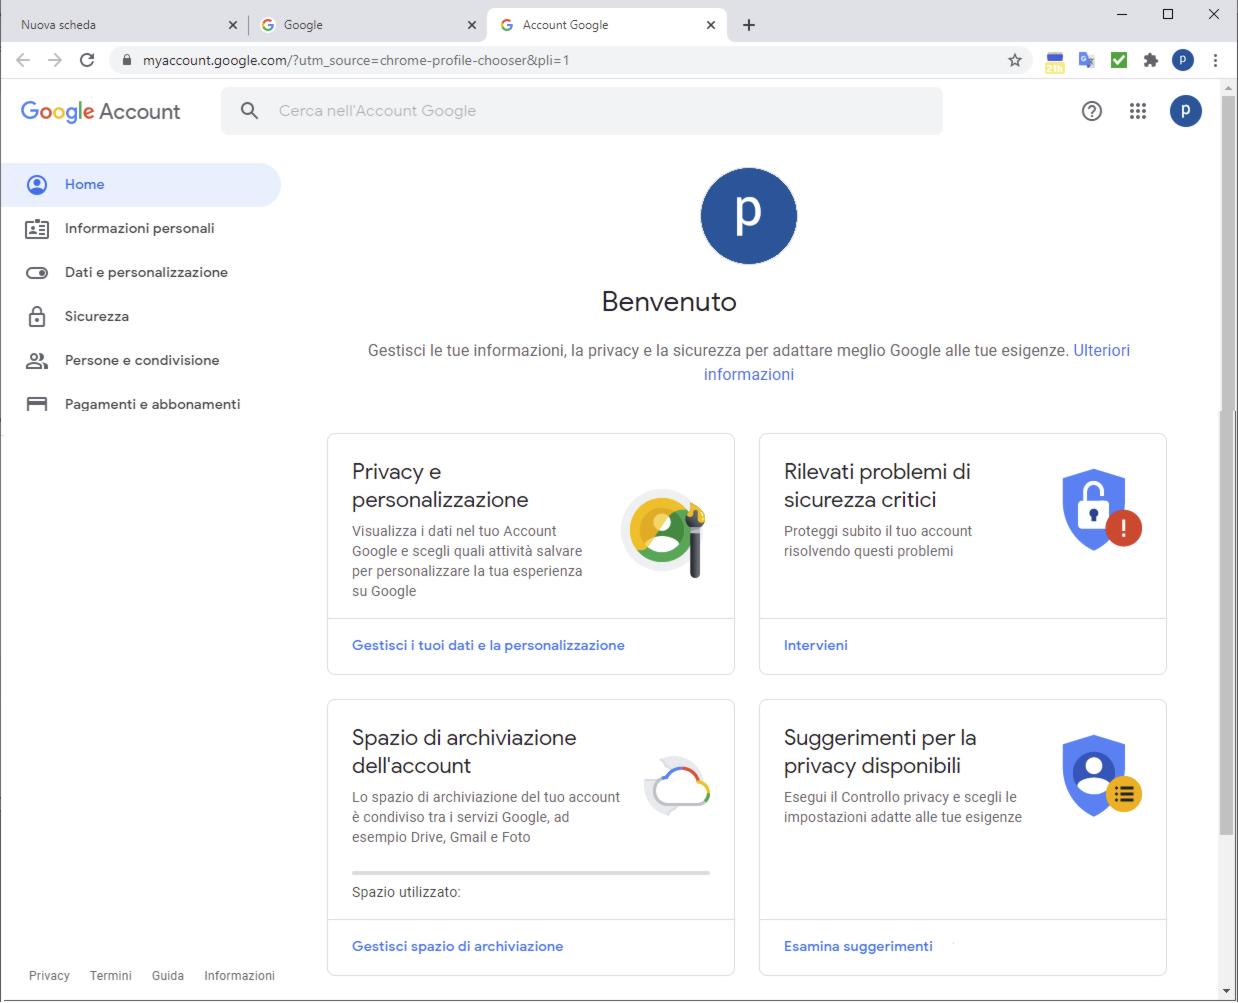Click Suggerimenti per la privacy disponibili heading
The height and width of the screenshot is (1003, 1238).
point(880,752)
